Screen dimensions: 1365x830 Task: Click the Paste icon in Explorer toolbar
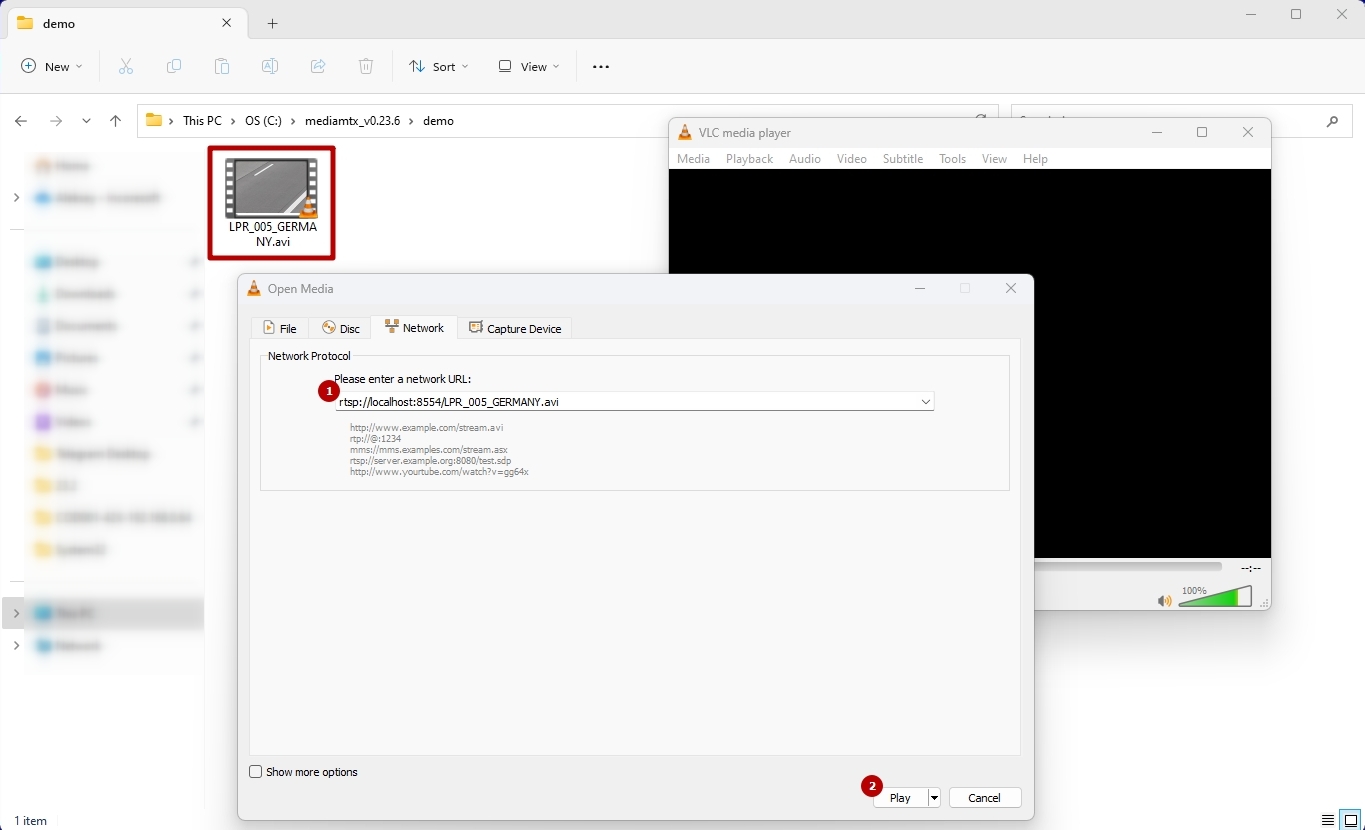tap(222, 66)
